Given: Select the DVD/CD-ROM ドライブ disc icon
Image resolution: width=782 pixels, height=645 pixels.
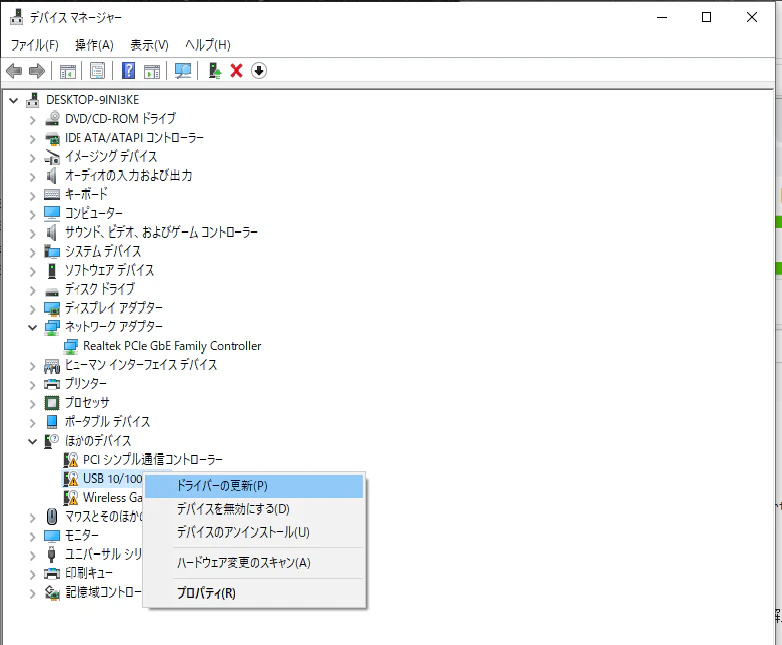Looking at the screenshot, I should pyautogui.click(x=52, y=119).
